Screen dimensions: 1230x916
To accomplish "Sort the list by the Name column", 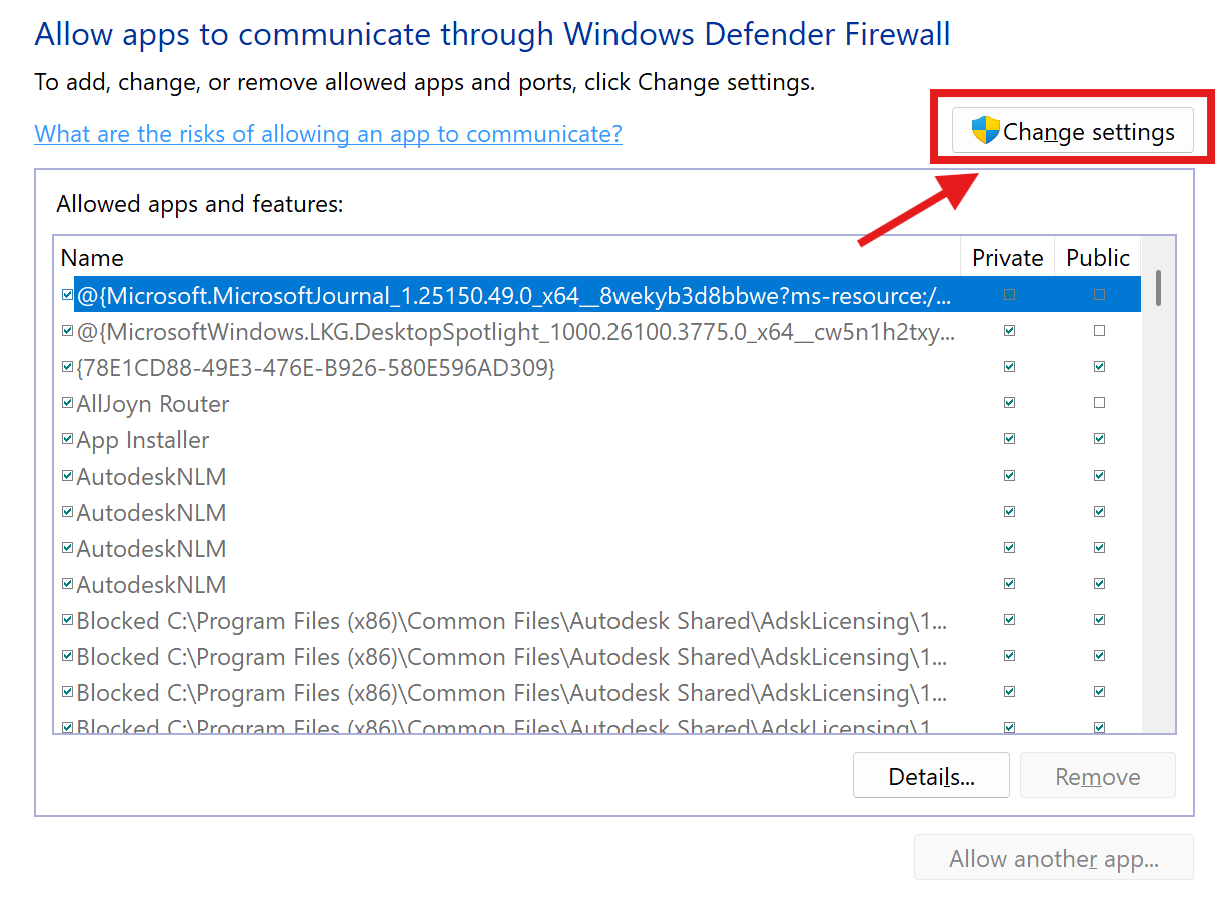I will pyautogui.click(x=92, y=257).
